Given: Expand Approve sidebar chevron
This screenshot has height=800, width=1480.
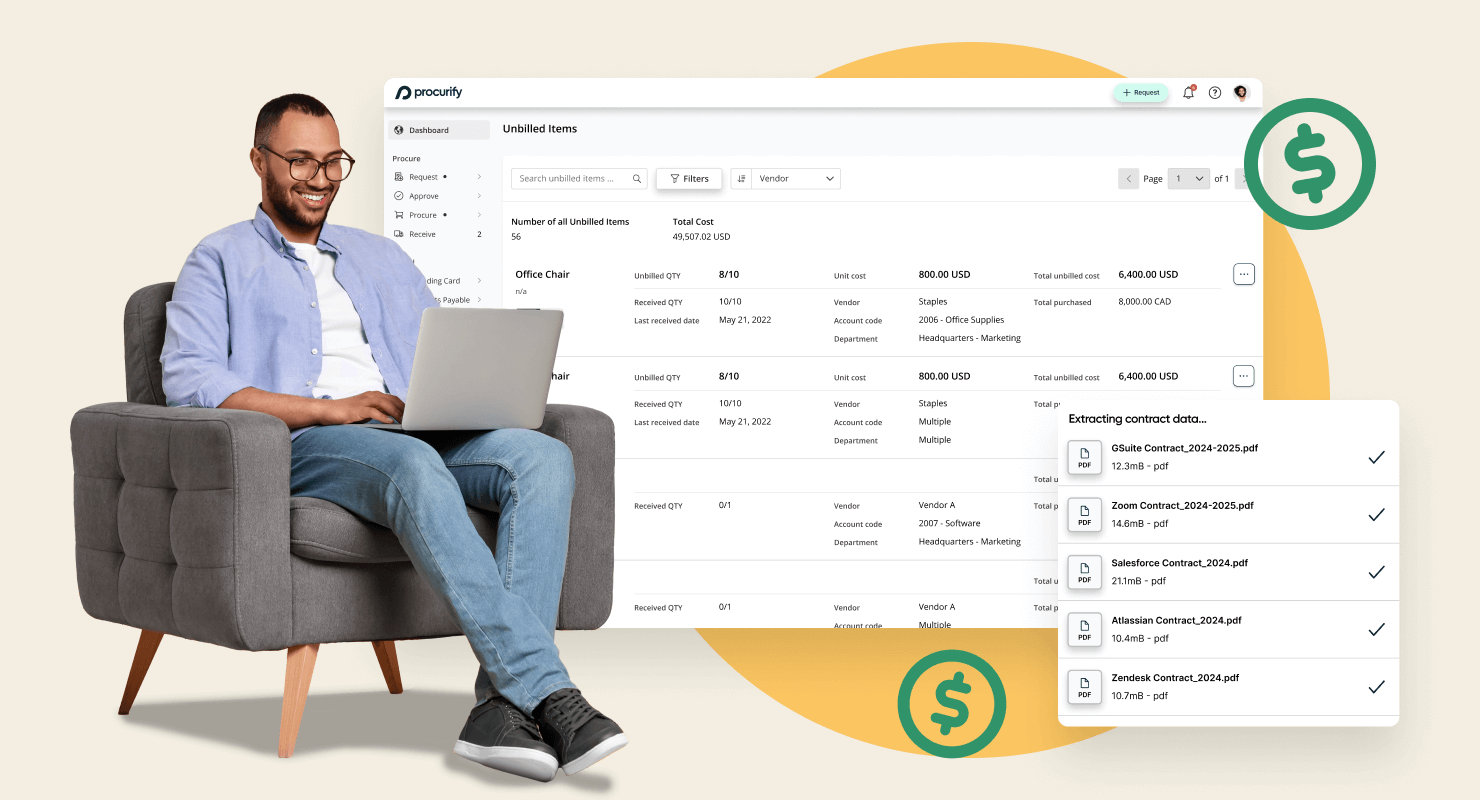Looking at the screenshot, I should [479, 196].
